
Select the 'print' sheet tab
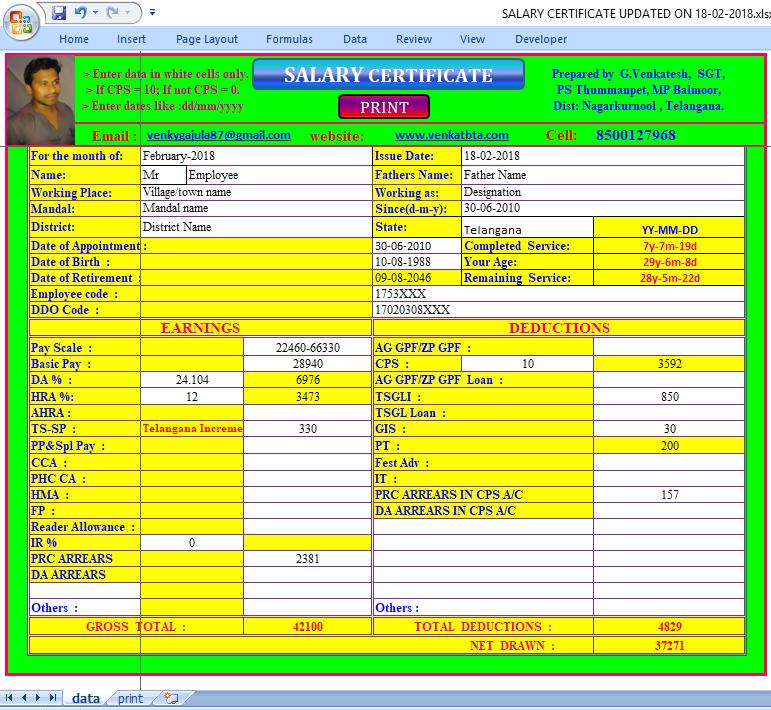click(130, 698)
